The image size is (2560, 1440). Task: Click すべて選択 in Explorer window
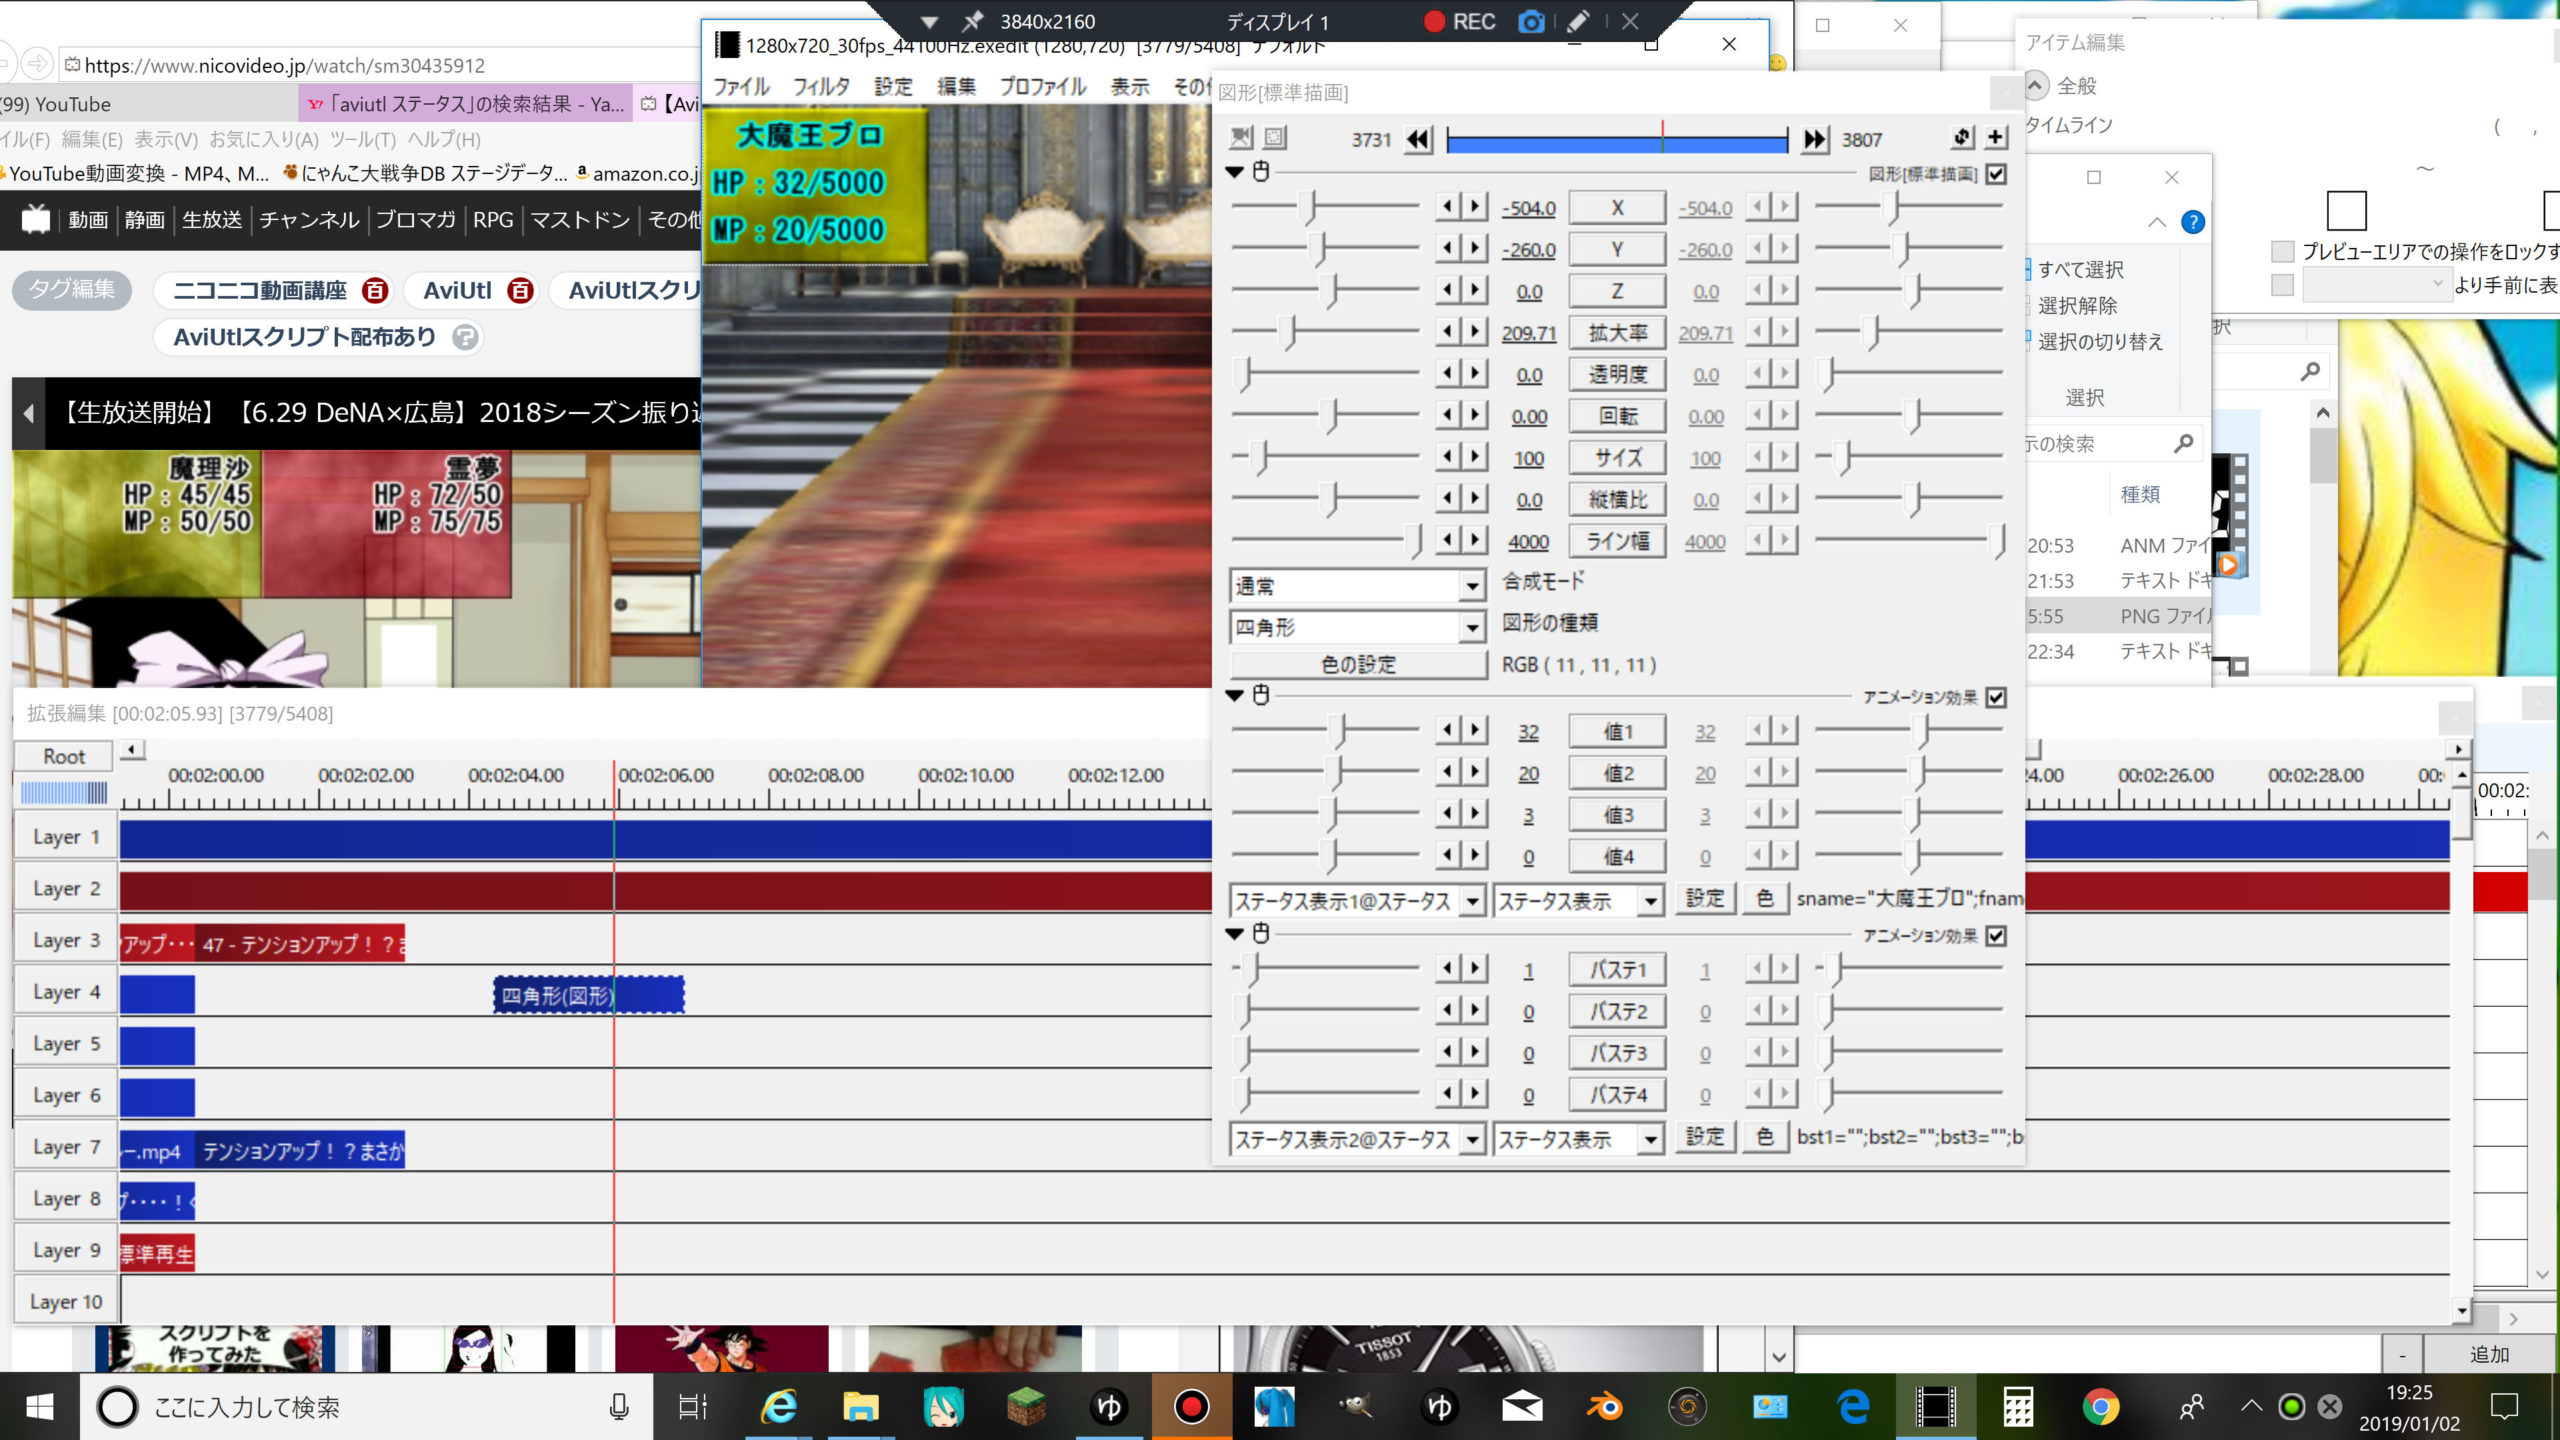coord(2080,269)
